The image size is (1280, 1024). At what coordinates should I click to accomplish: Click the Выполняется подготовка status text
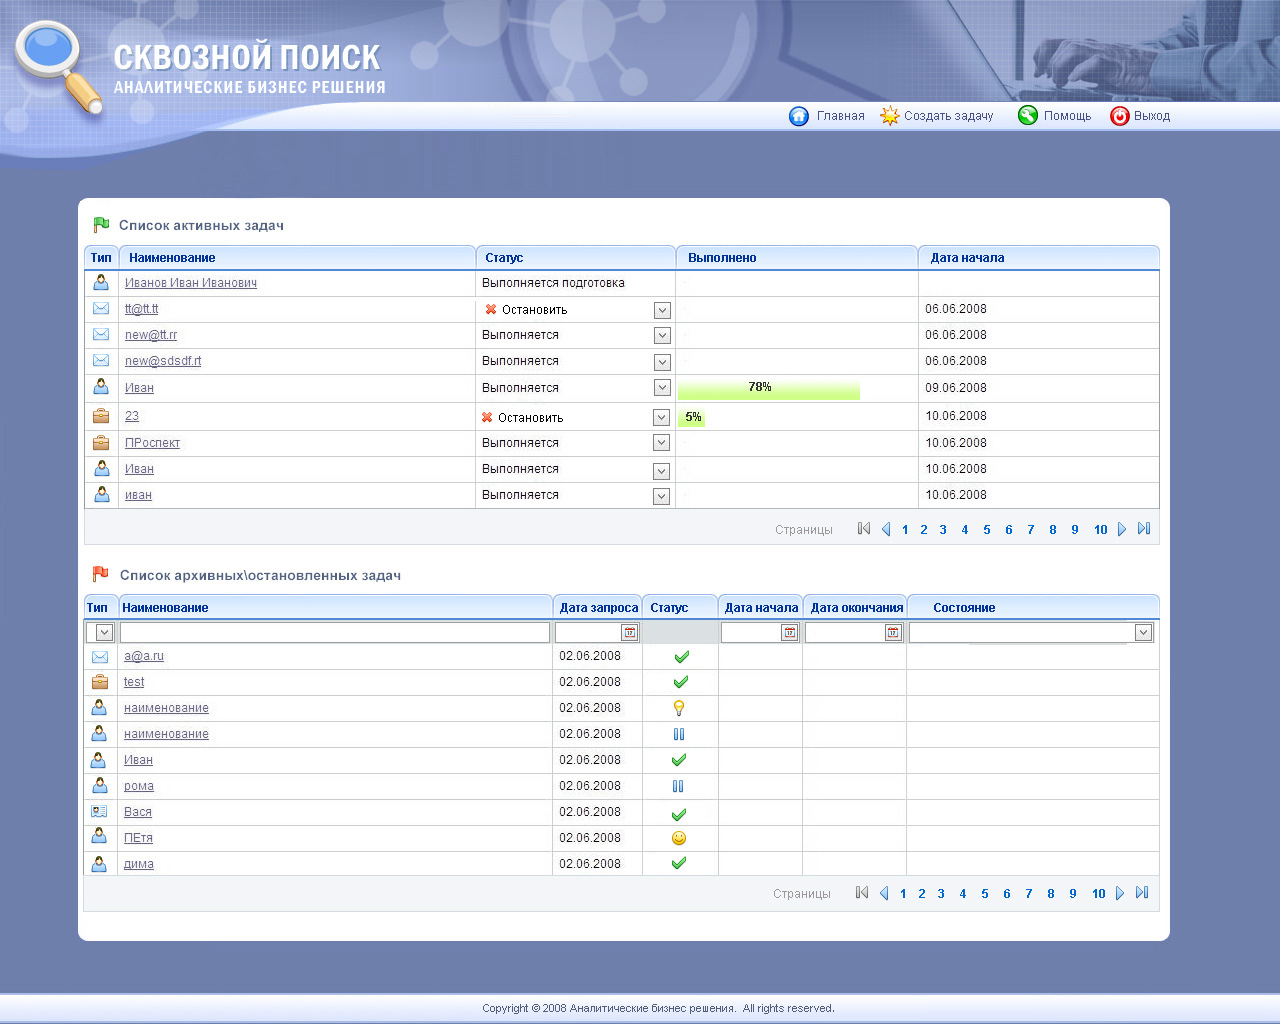[x=553, y=283]
